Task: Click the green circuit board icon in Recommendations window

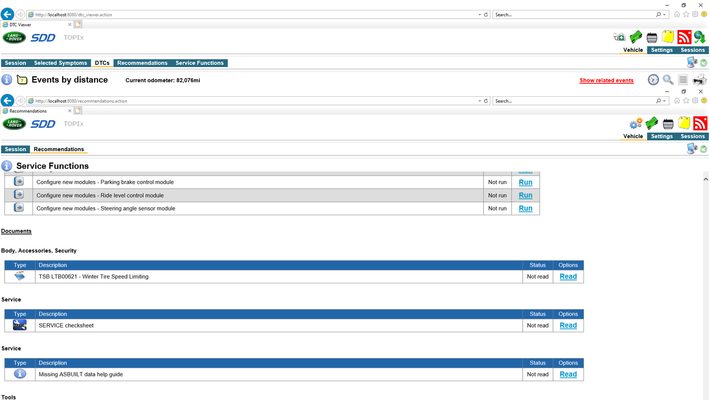Action: point(652,123)
